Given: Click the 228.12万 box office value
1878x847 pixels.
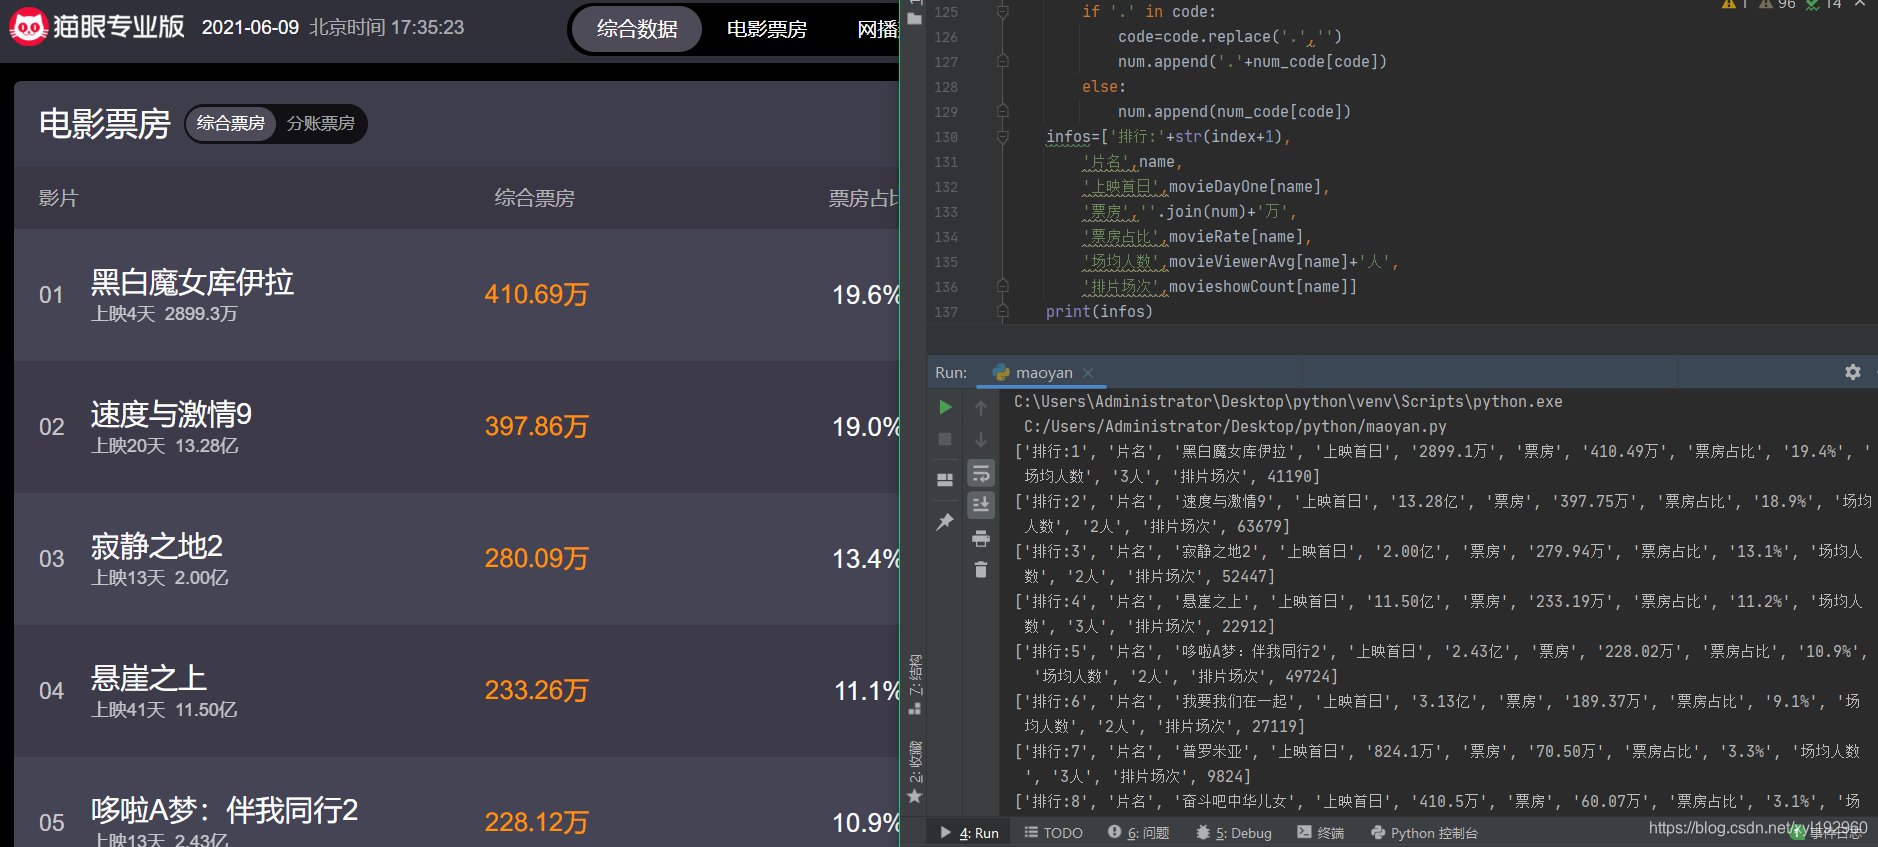Looking at the screenshot, I should pos(537,823).
